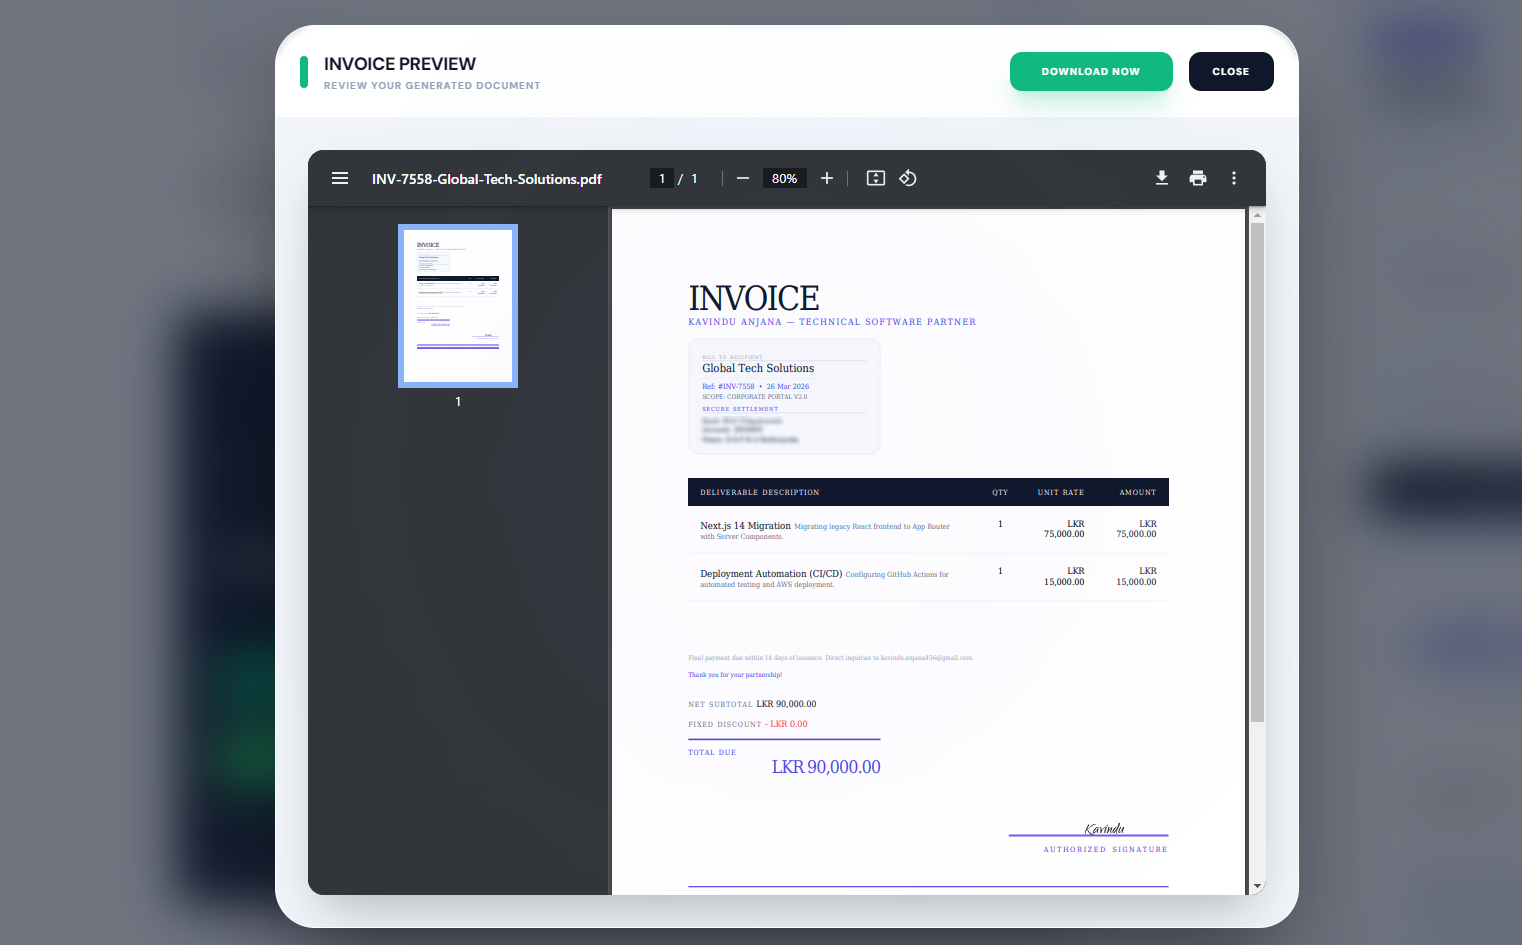Click the AUTHORIZED SIGNATURE label

click(1105, 849)
